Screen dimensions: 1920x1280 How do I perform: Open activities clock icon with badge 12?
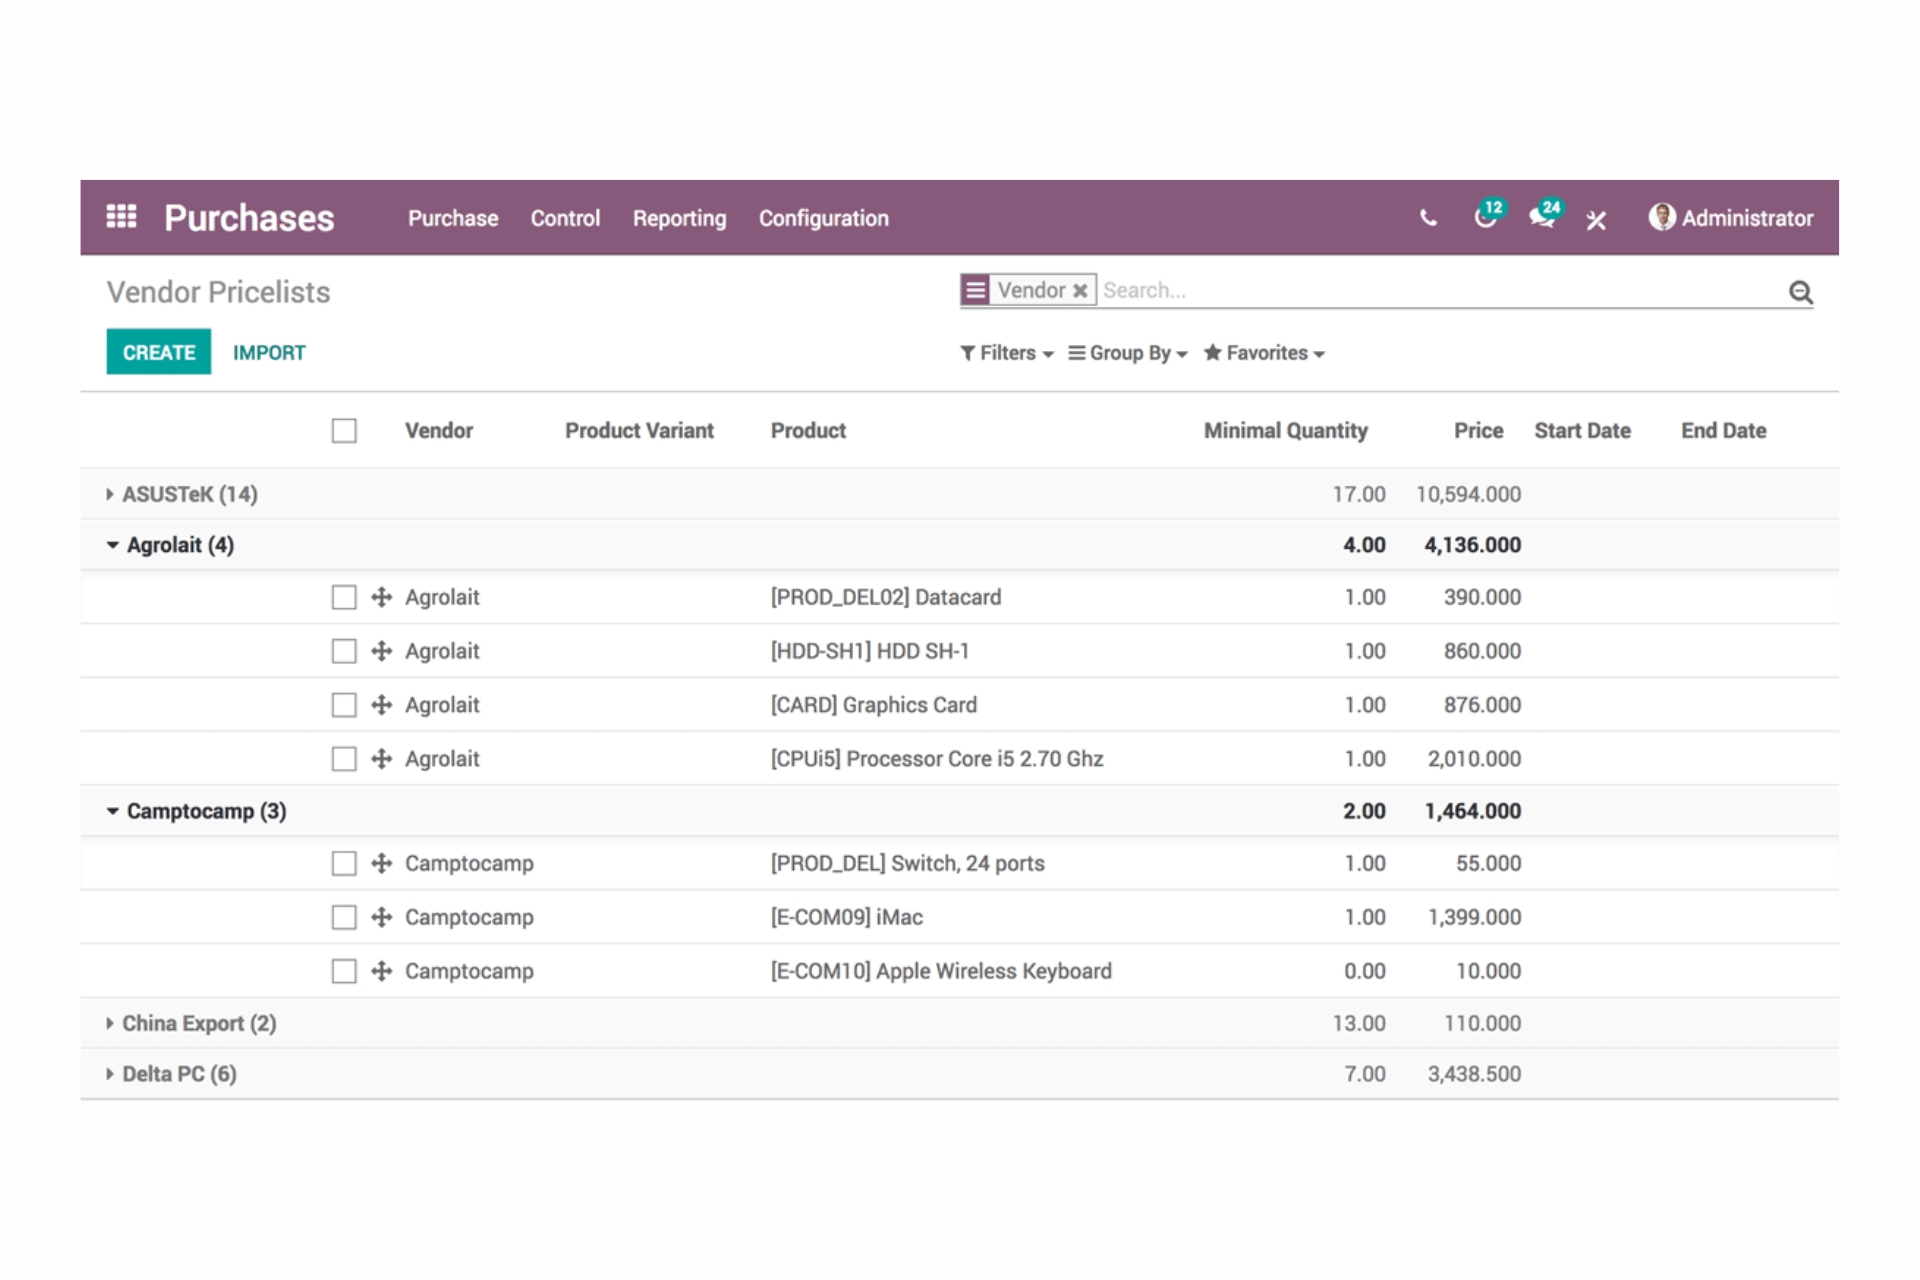pyautogui.click(x=1488, y=214)
